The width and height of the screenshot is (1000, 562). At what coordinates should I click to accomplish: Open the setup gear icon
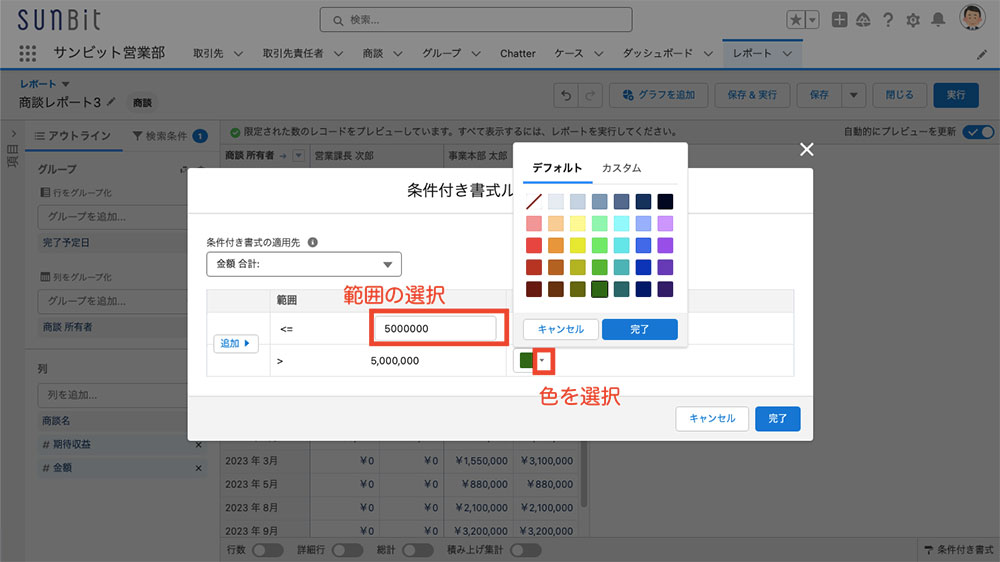pos(913,20)
